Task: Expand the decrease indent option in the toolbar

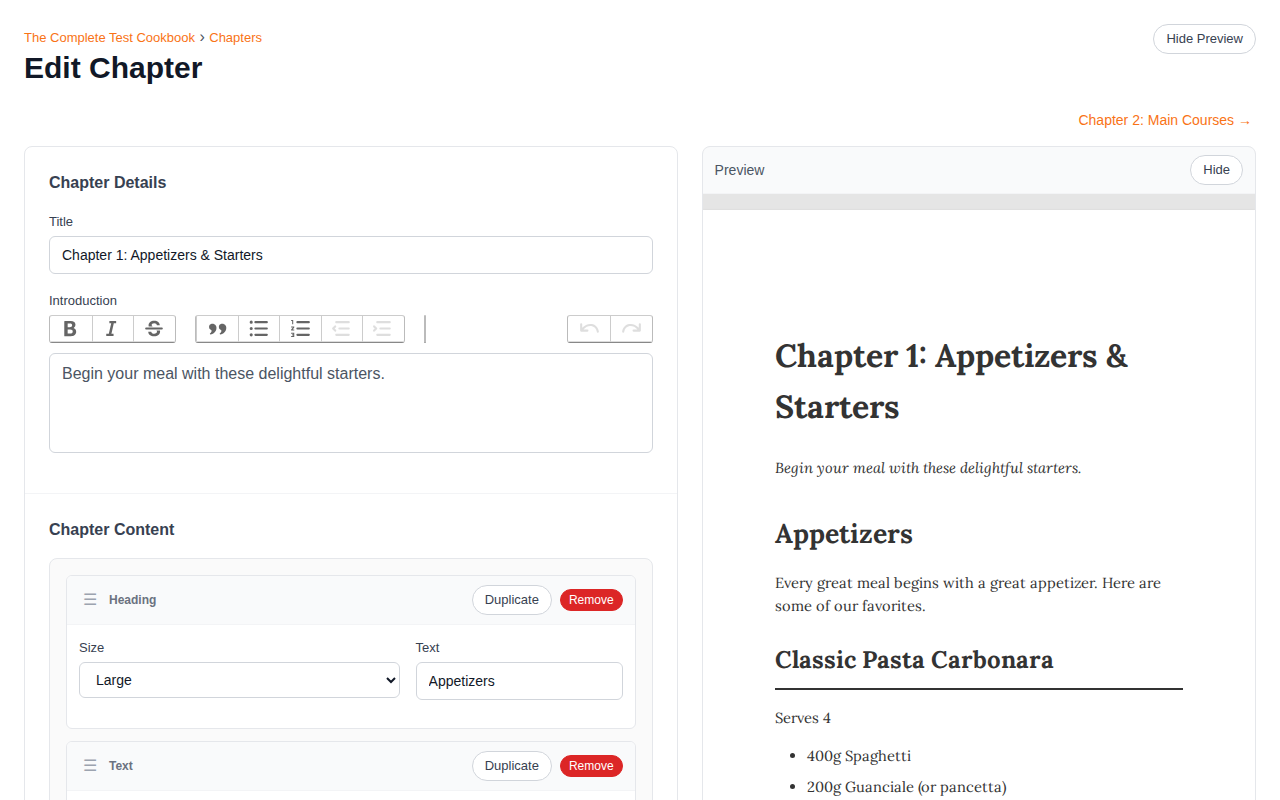Action: (x=341, y=328)
